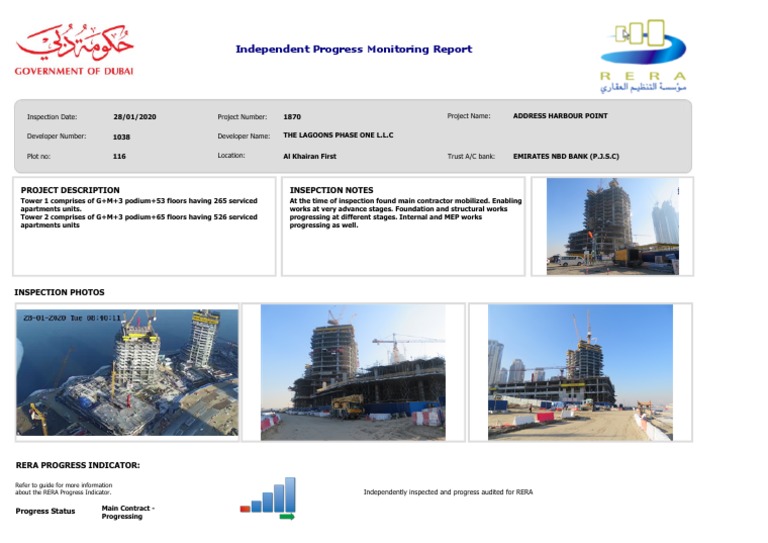Screen dimensions: 768x543
Task: Open the aerial inspection photo dated 28-01-2020
Action: [x=127, y=372]
